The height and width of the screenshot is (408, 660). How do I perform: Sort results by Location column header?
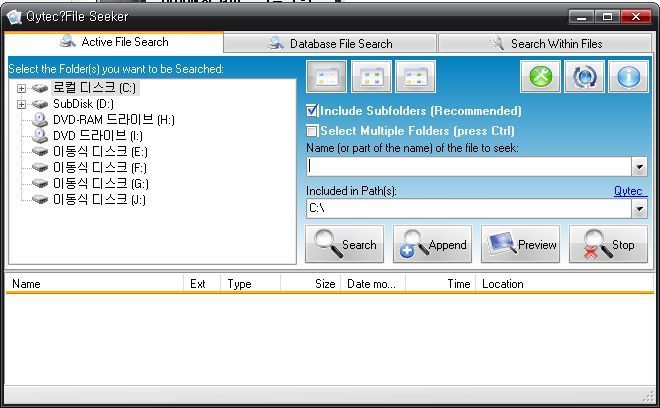point(565,284)
